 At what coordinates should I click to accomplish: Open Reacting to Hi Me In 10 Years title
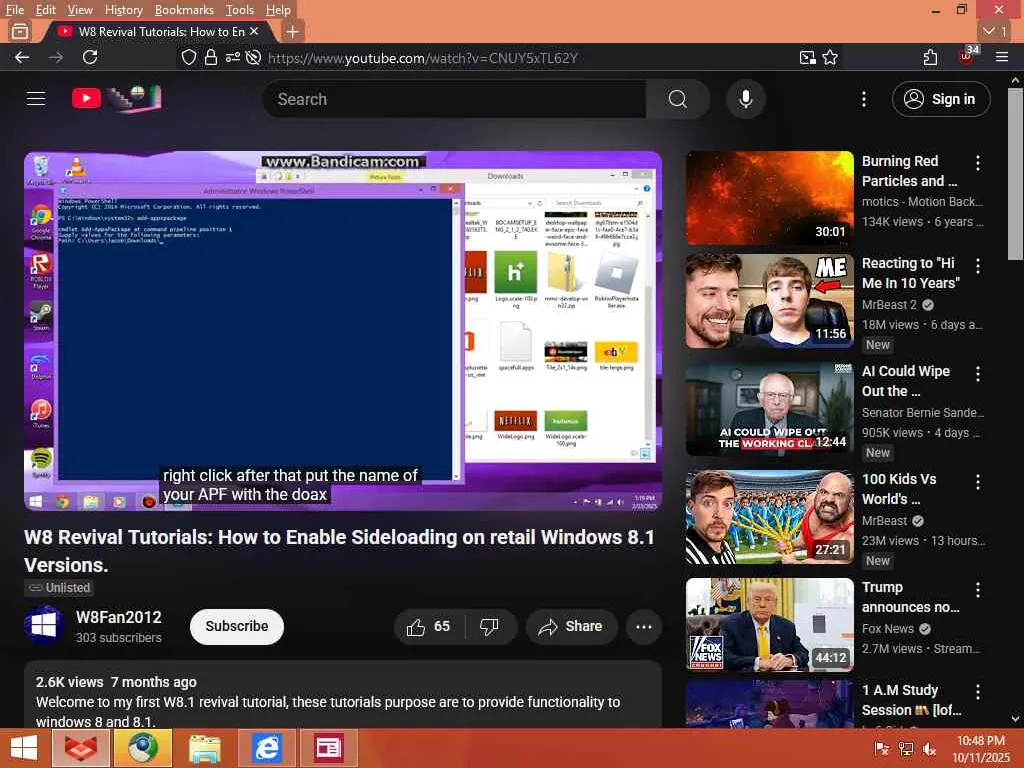click(x=910, y=273)
